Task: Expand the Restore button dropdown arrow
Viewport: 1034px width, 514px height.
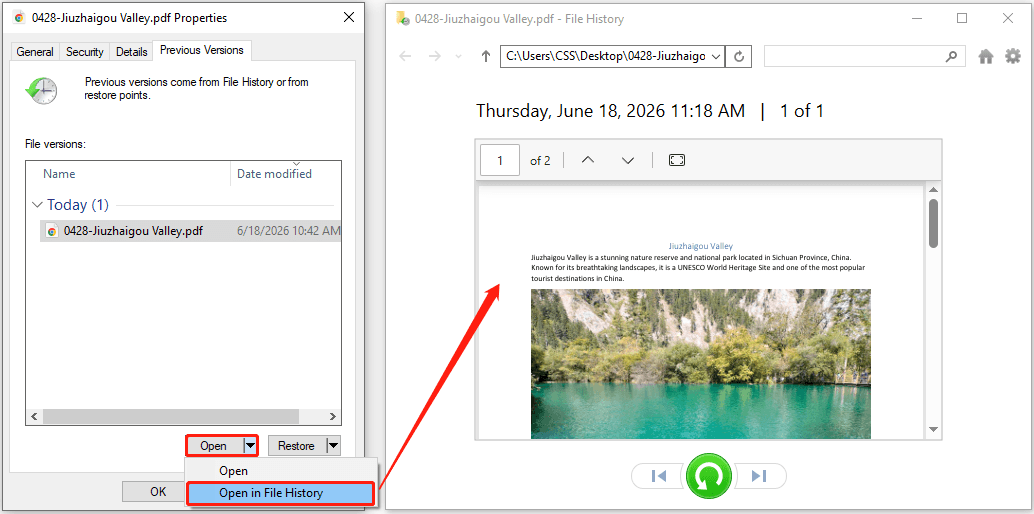Action: coord(334,446)
